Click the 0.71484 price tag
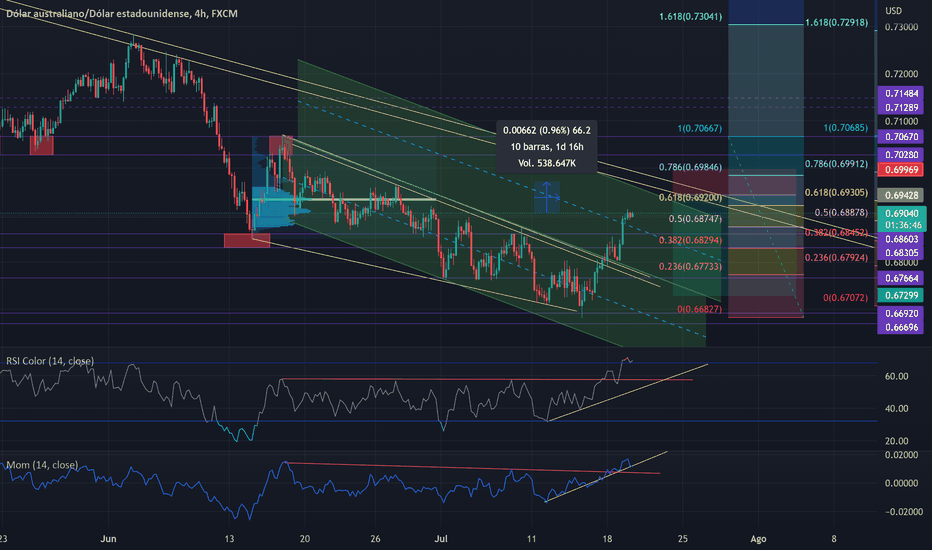 (x=900, y=93)
